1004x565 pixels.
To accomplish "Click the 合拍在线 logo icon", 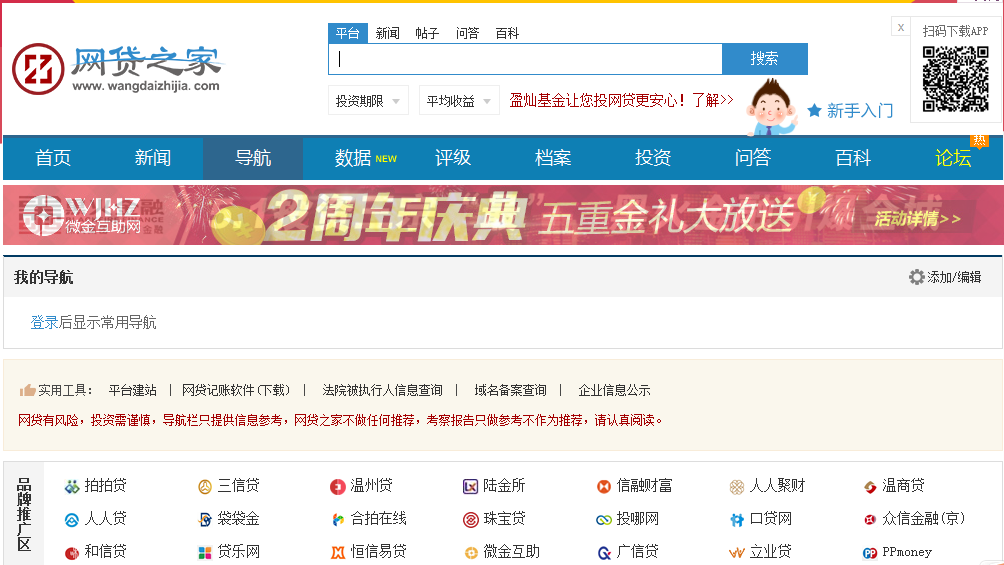I will tap(337, 520).
